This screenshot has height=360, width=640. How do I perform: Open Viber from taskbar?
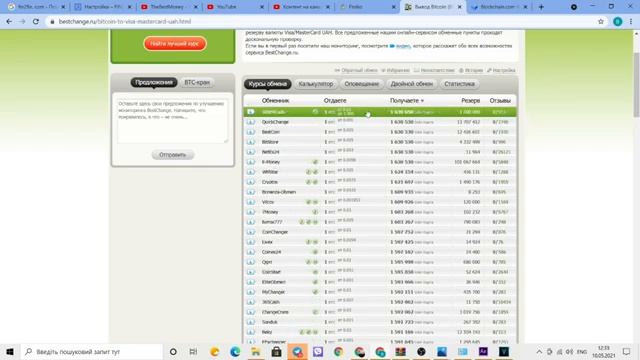point(318,351)
